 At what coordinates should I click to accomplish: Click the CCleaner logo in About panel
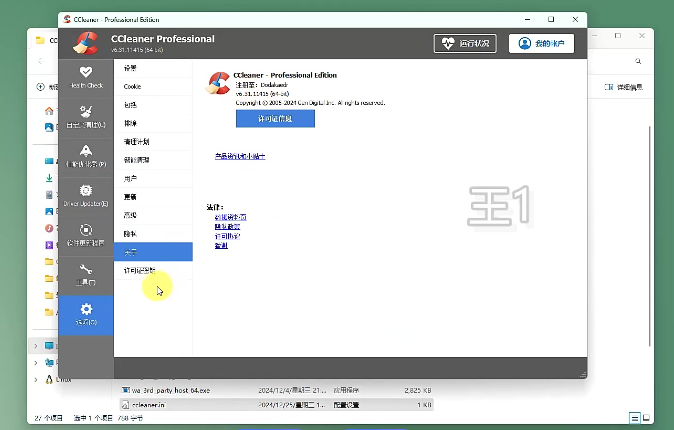coord(218,83)
